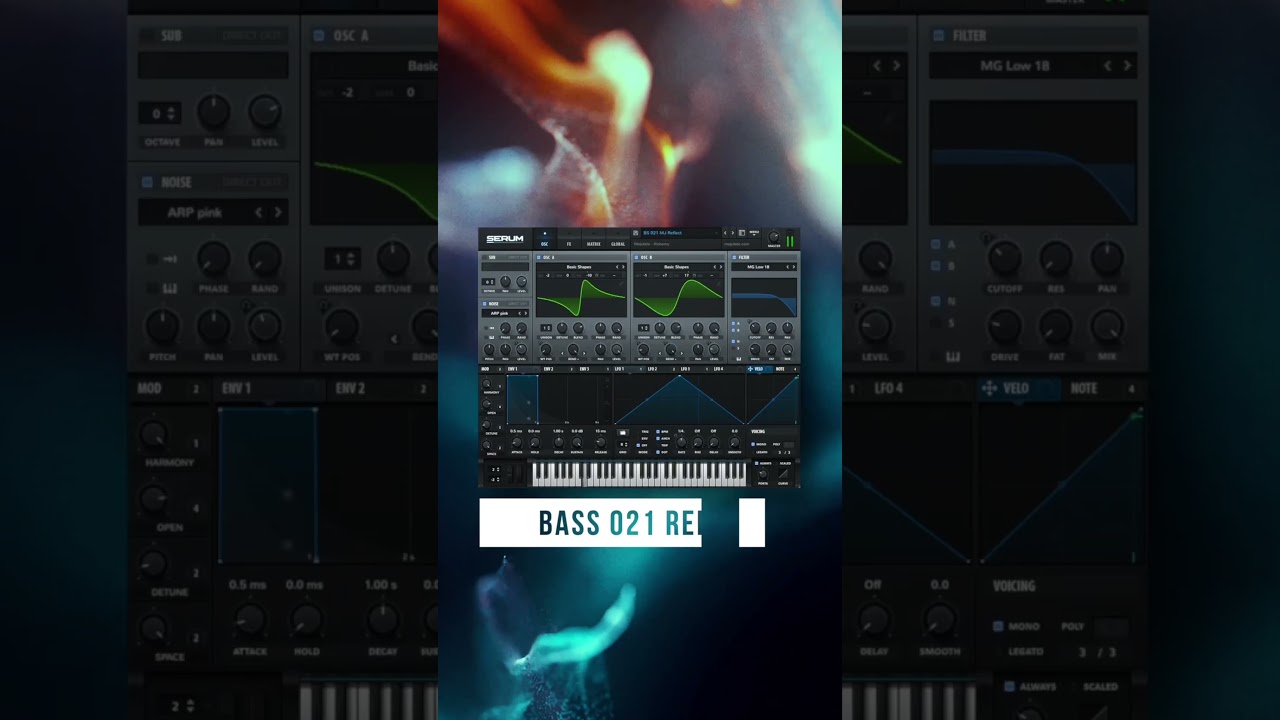The height and width of the screenshot is (720, 1280).
Task: Click the MASTER volume knob in the small Serum
Action: click(774, 237)
